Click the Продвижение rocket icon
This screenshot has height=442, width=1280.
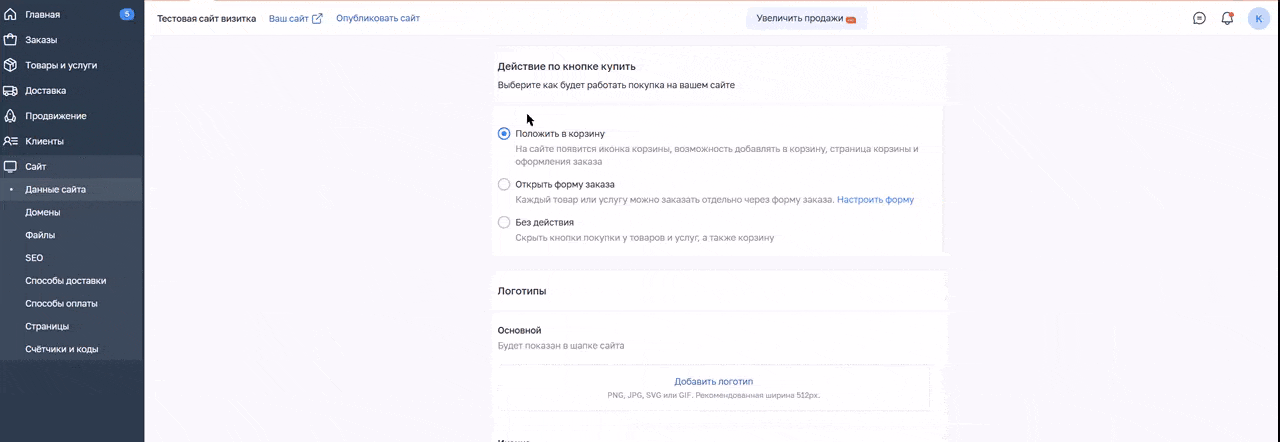tap(11, 116)
